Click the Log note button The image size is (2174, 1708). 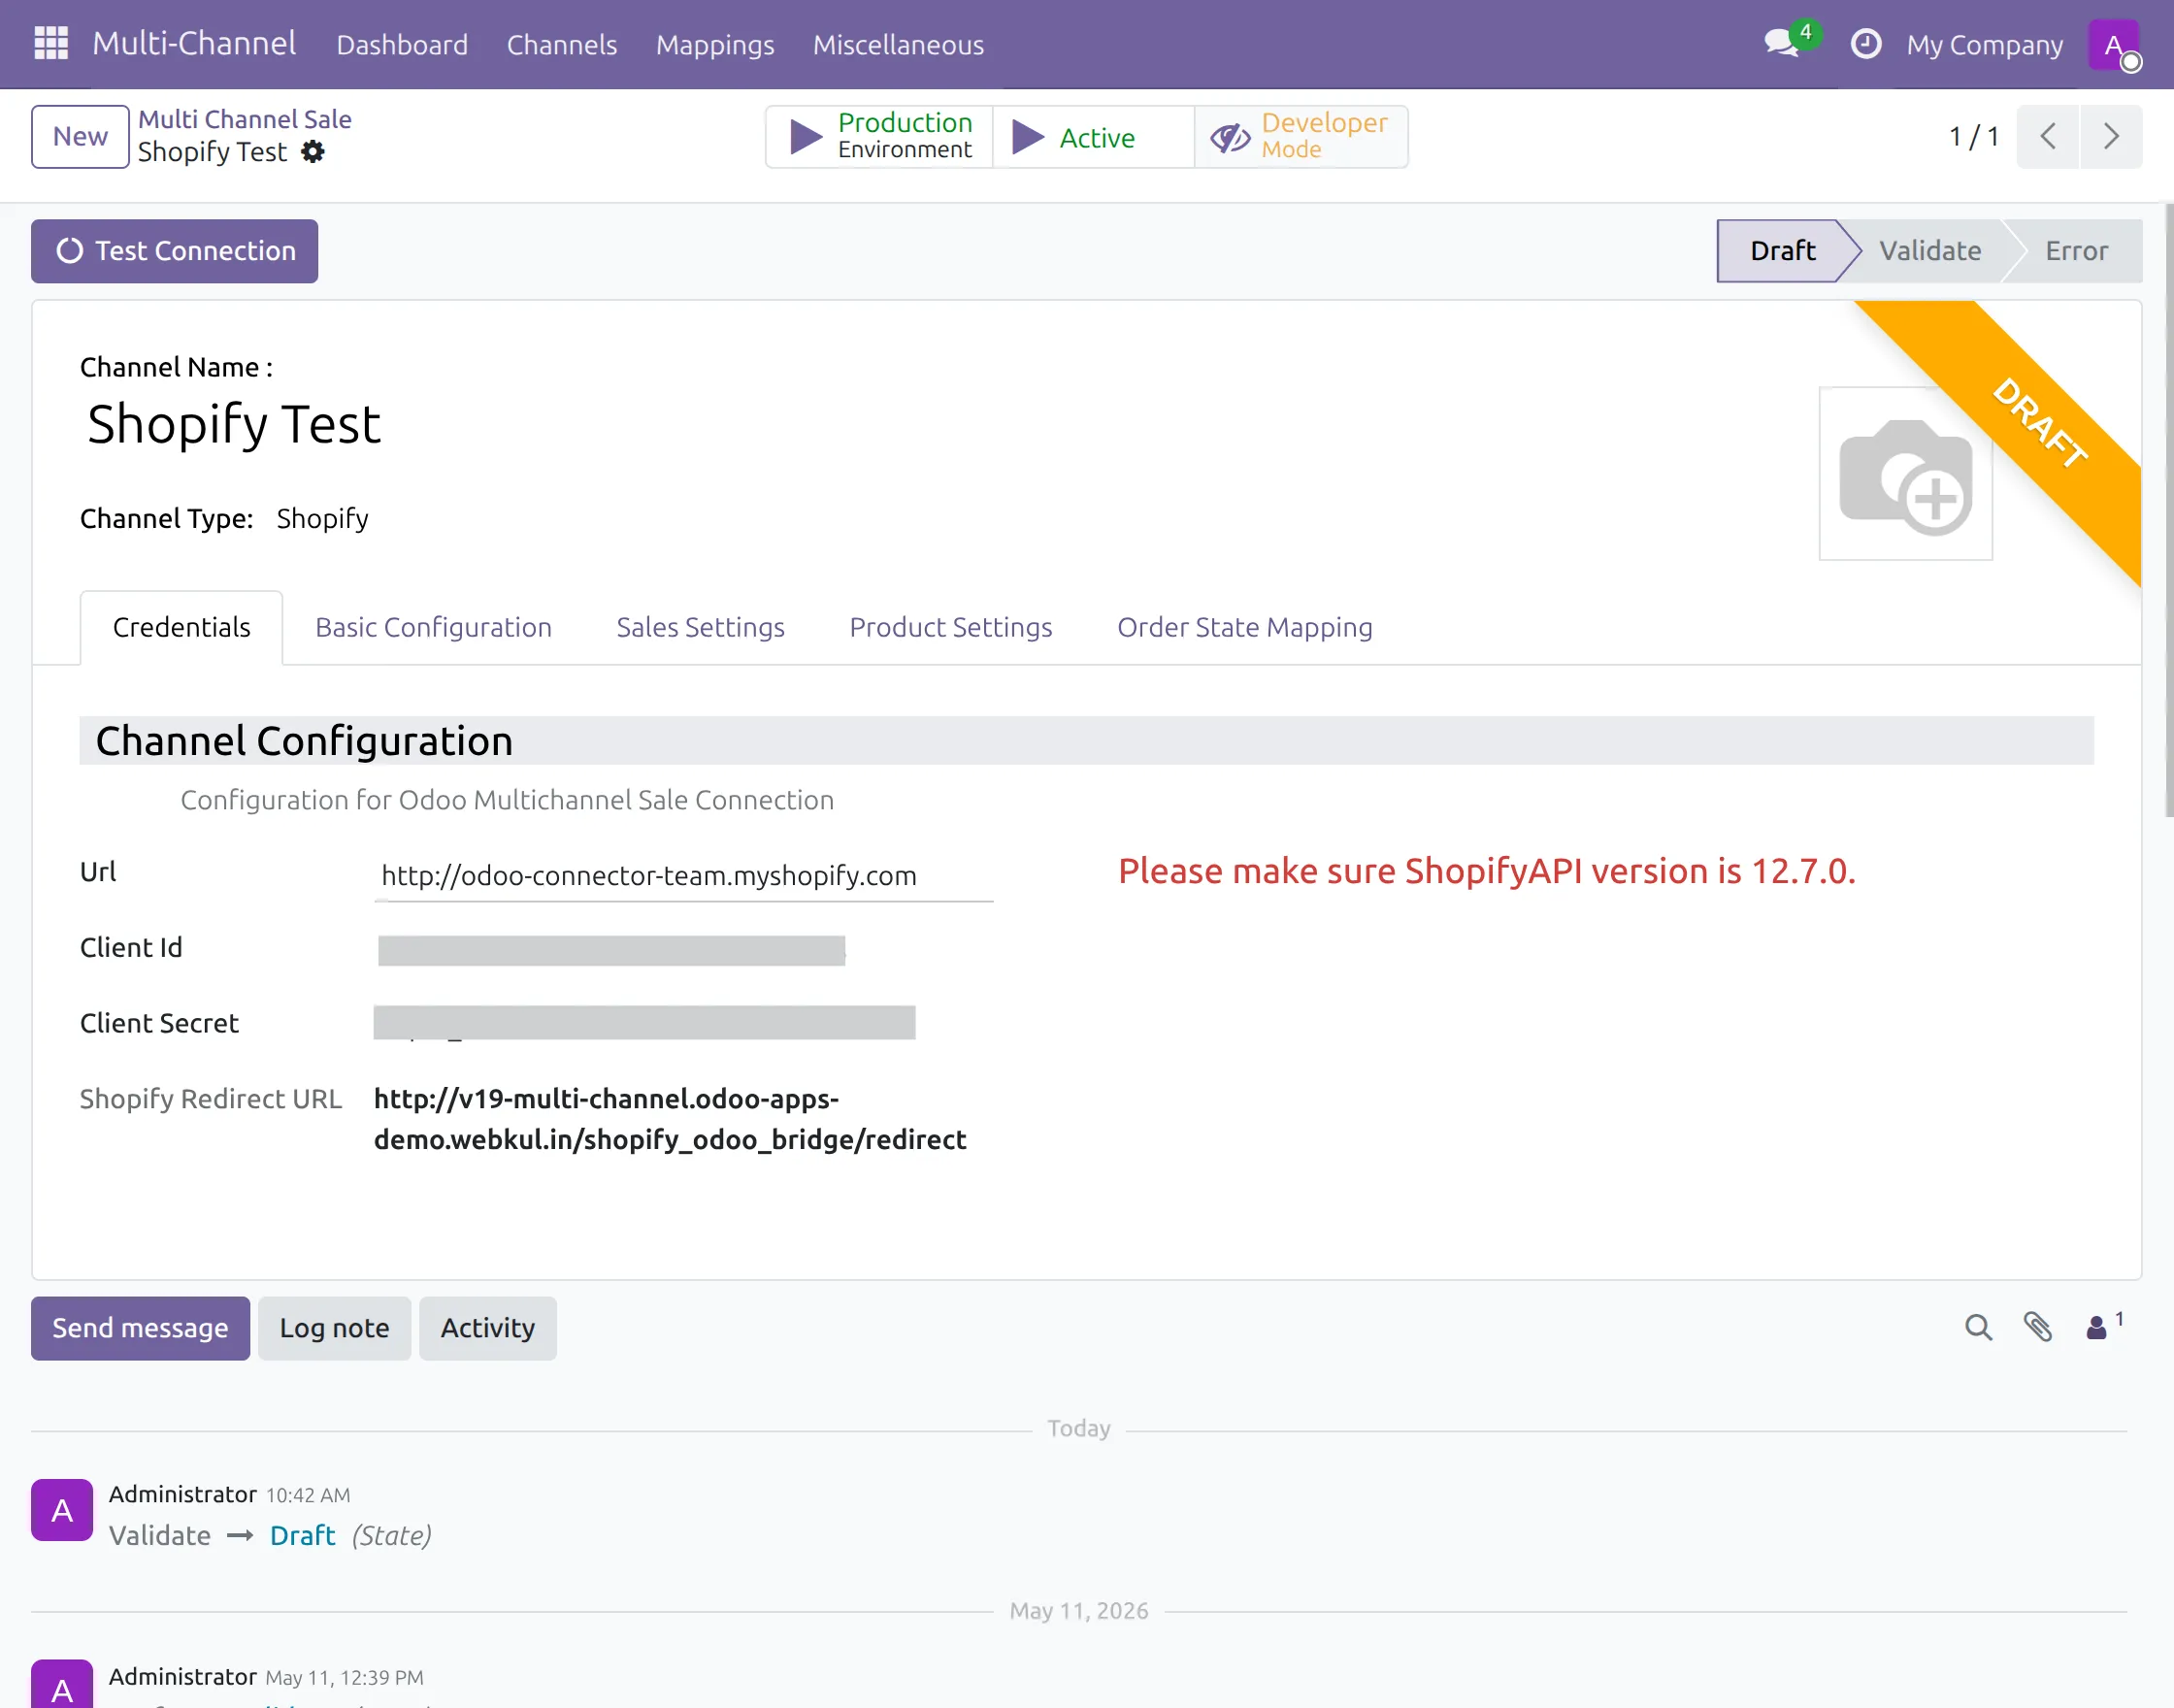pyautogui.click(x=334, y=1328)
